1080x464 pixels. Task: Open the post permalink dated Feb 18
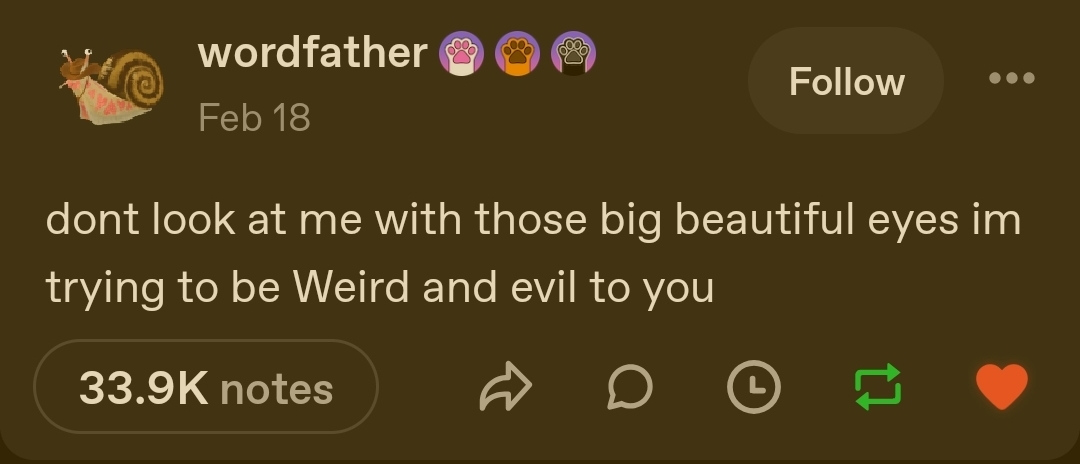coord(254,118)
